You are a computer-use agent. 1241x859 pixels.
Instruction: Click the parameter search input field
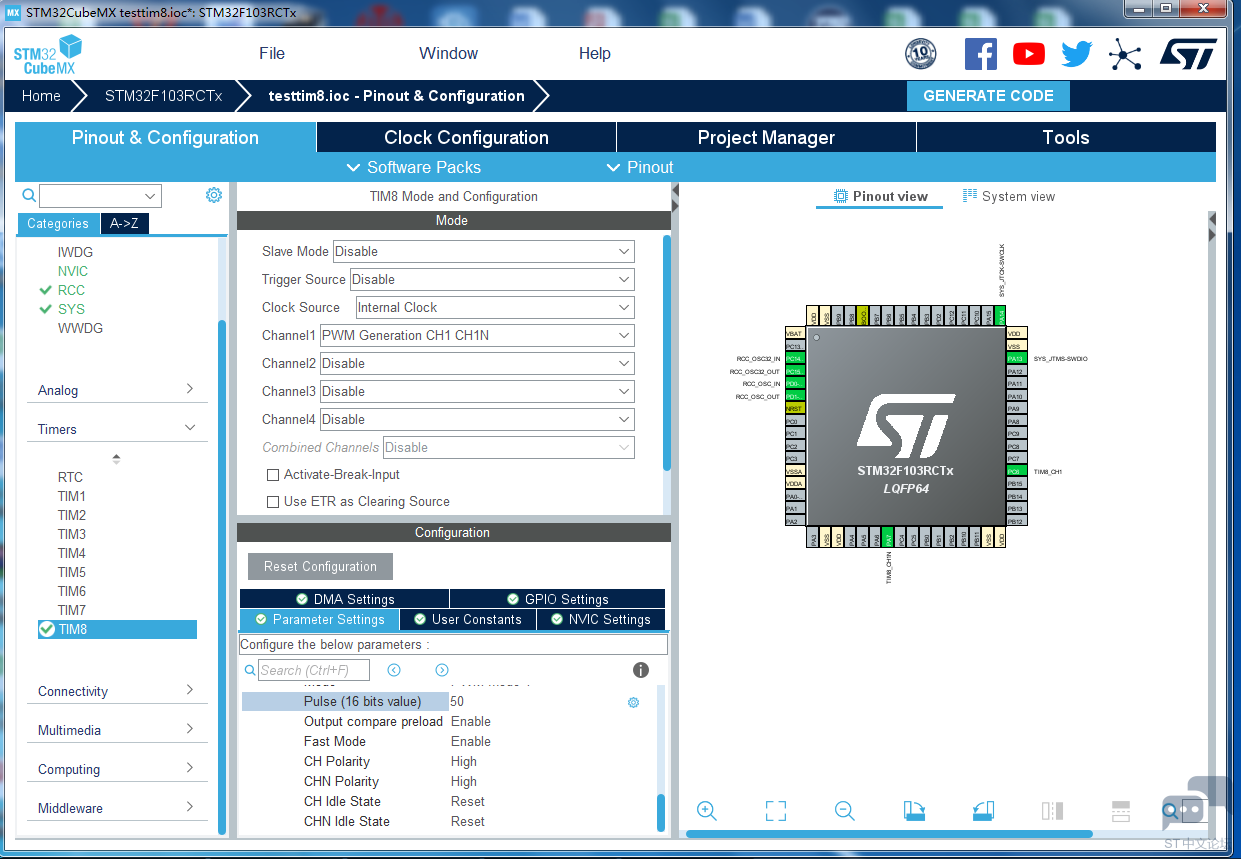314,670
